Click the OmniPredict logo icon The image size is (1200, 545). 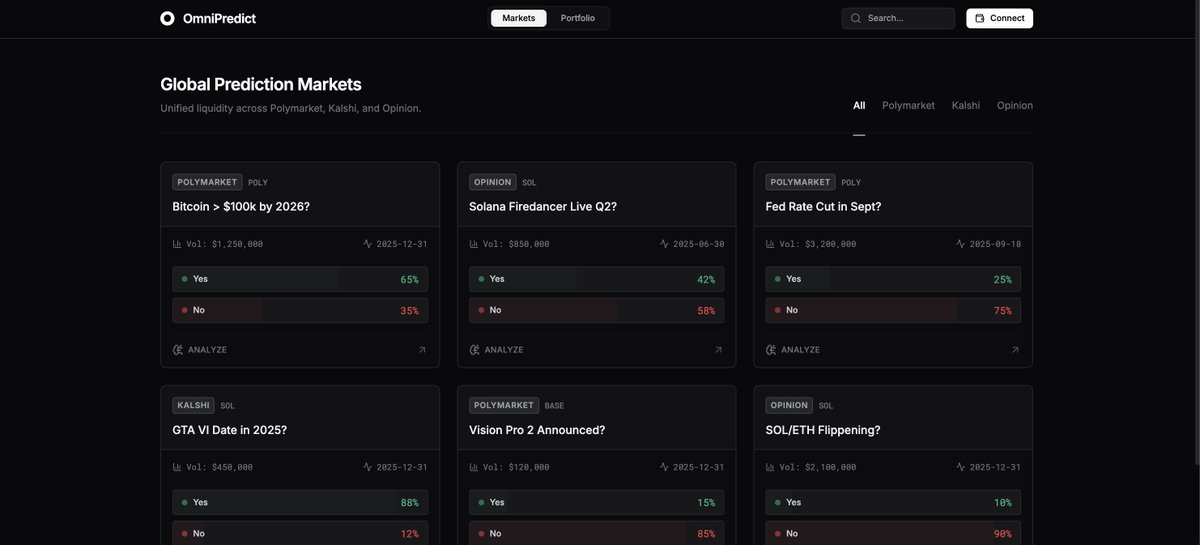[x=167, y=18]
